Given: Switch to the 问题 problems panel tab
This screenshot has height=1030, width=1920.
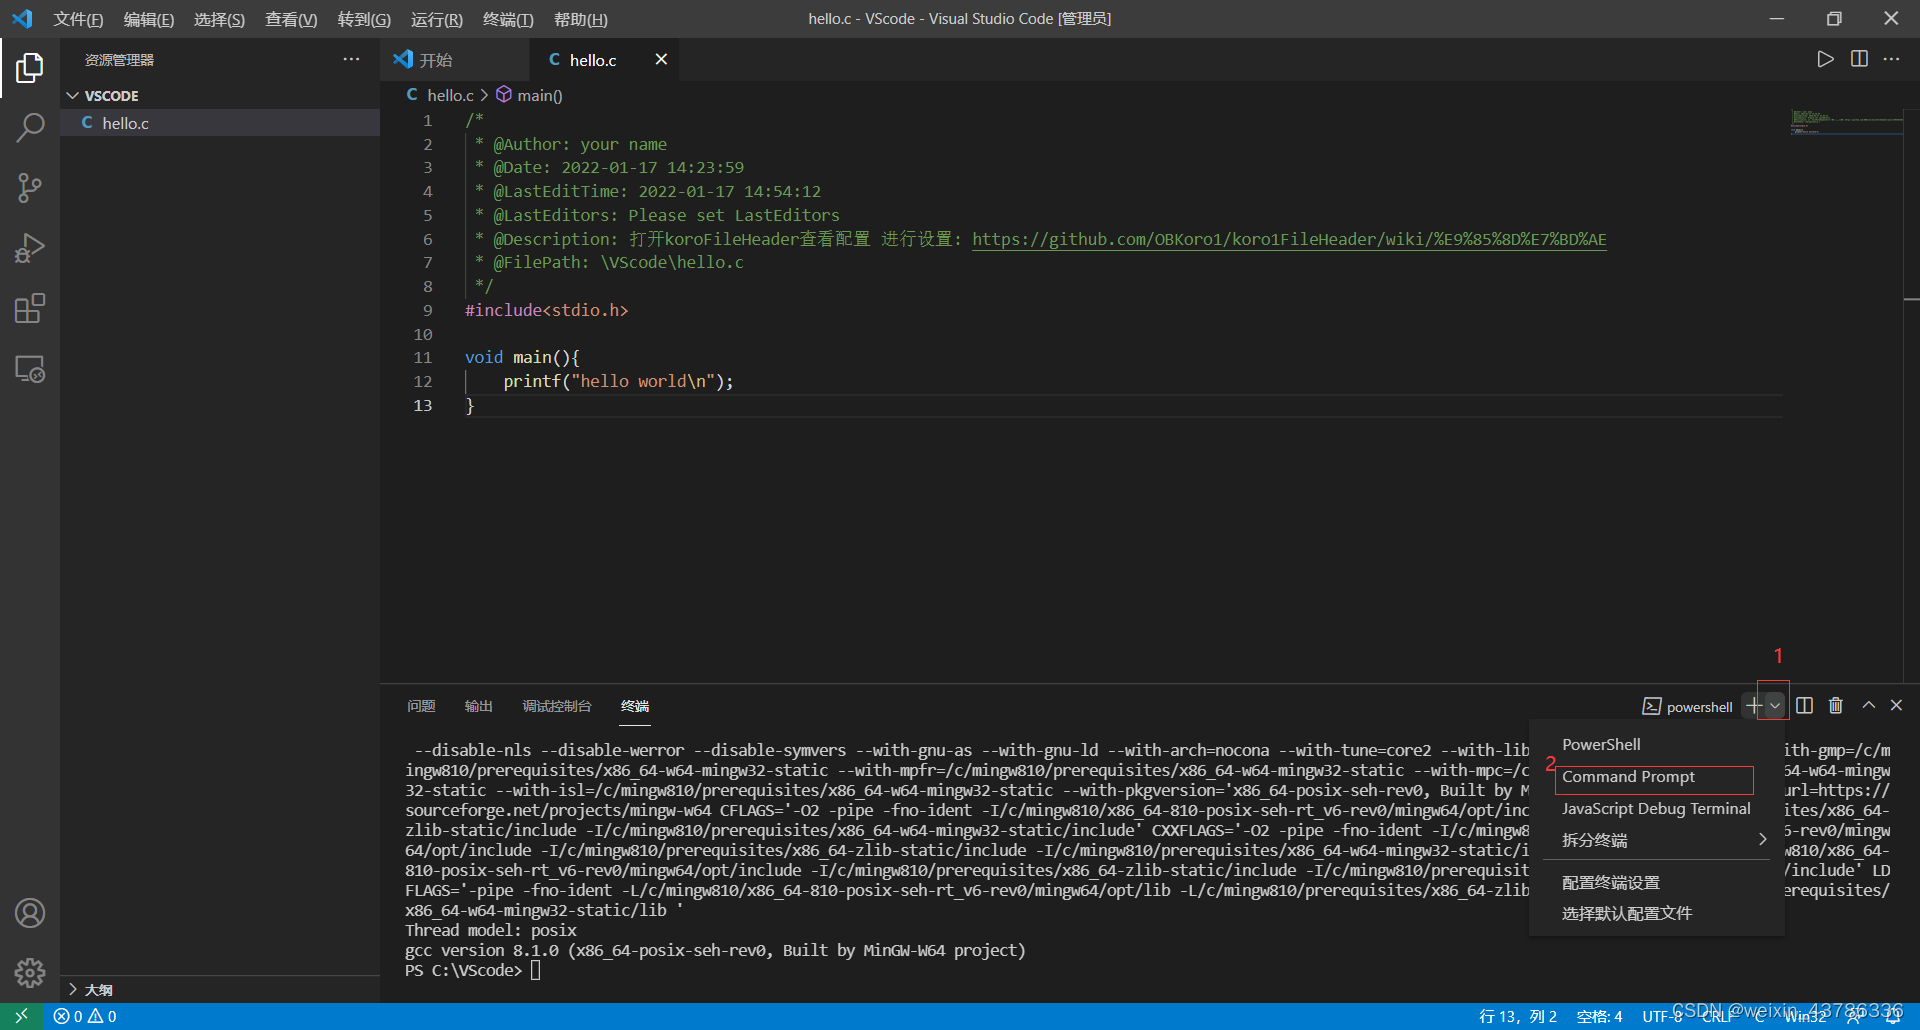Looking at the screenshot, I should [421, 706].
